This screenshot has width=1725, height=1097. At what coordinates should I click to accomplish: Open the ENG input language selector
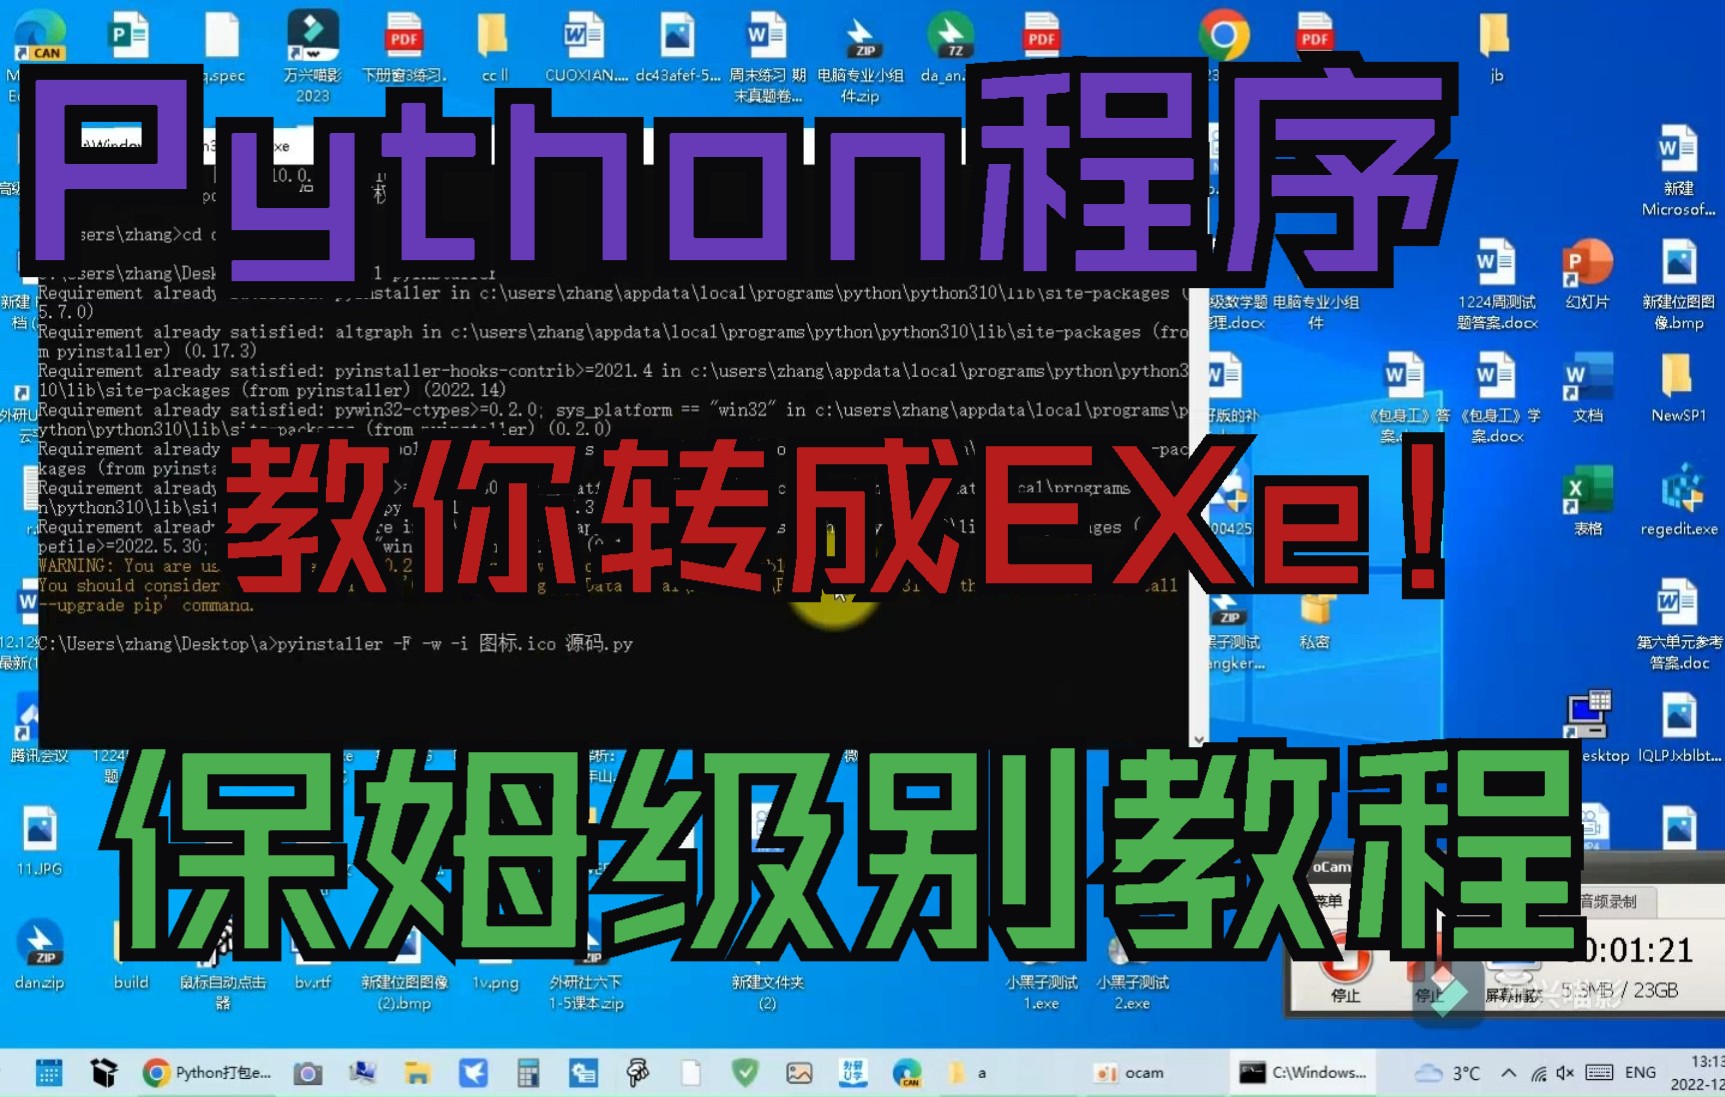tap(1641, 1072)
